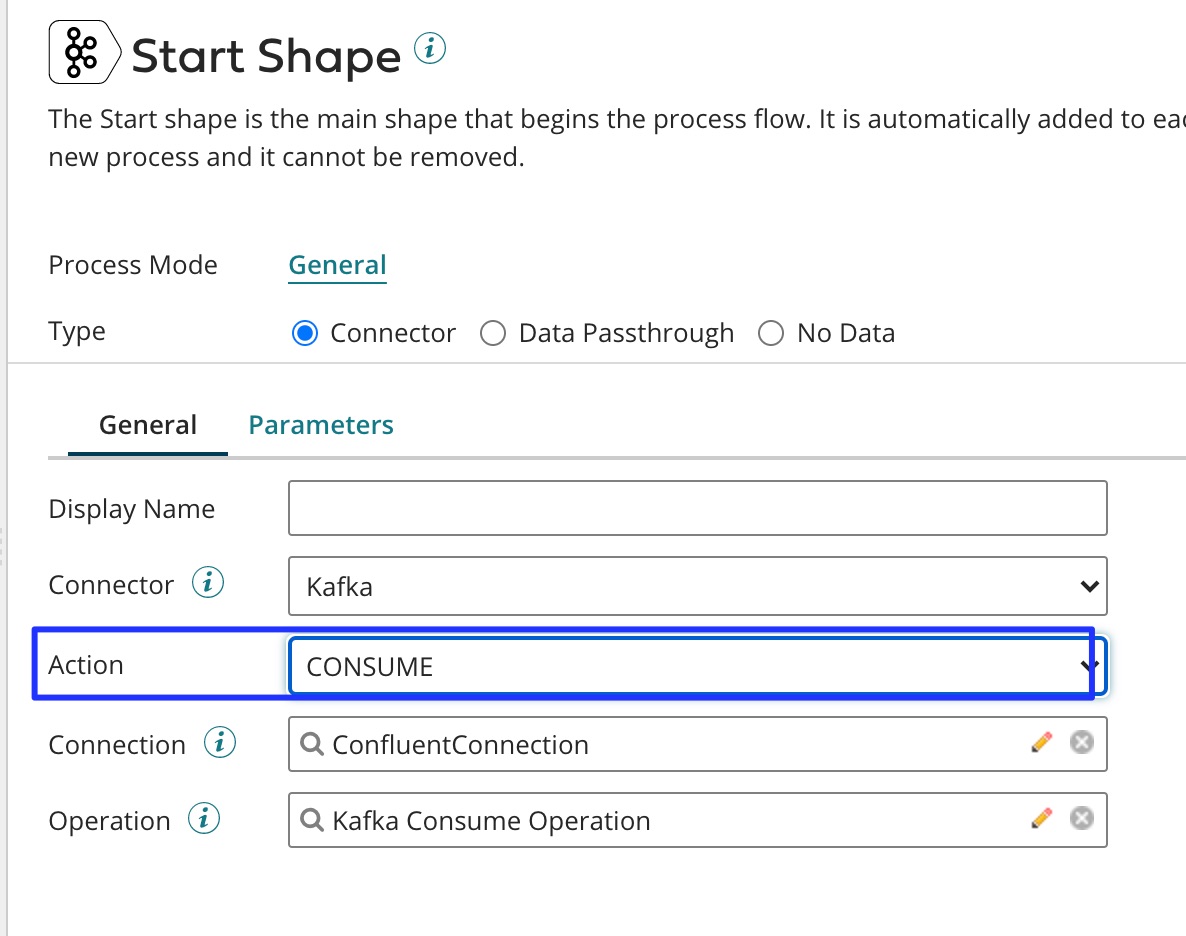
Task: Click the Operation field info icon
Action: 204,820
